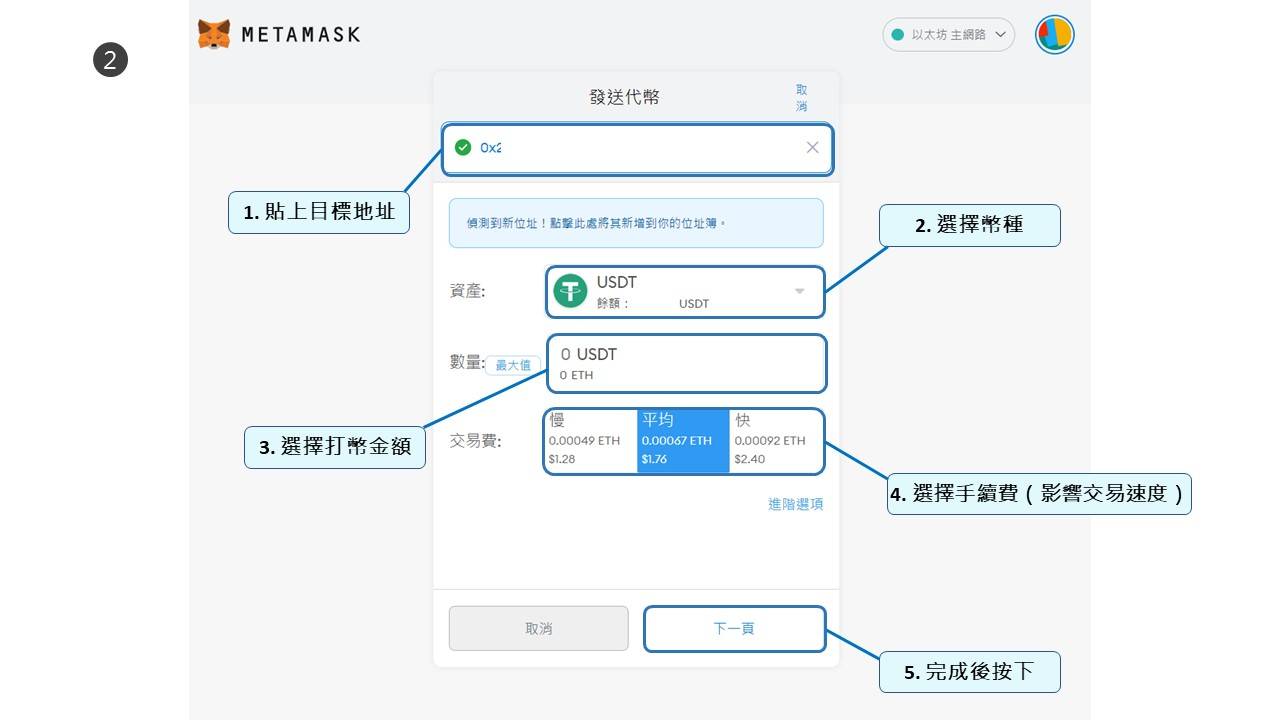Image resolution: width=1280 pixels, height=720 pixels.
Task: Select the 快 fast transaction fee option
Action: [x=776, y=441]
